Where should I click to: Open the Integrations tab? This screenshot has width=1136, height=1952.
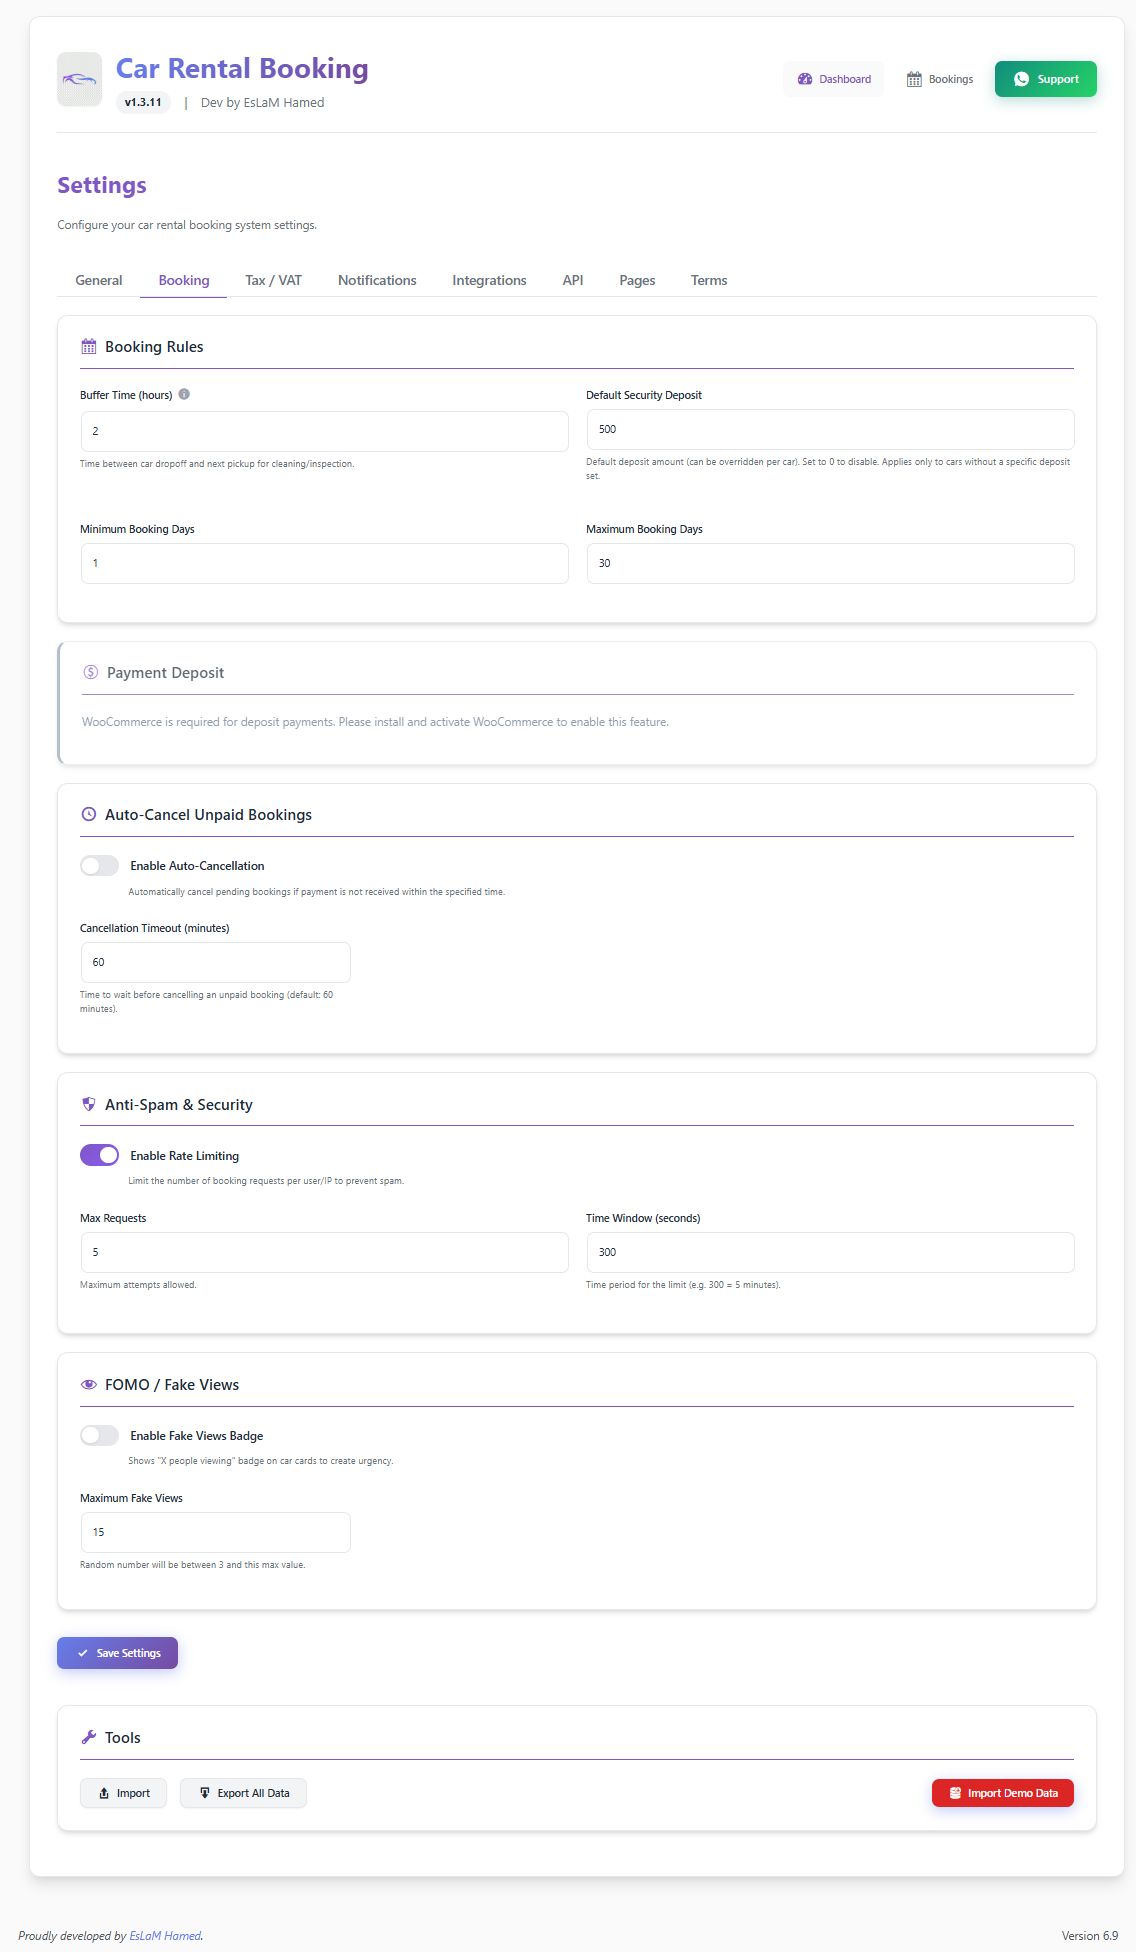[489, 280]
